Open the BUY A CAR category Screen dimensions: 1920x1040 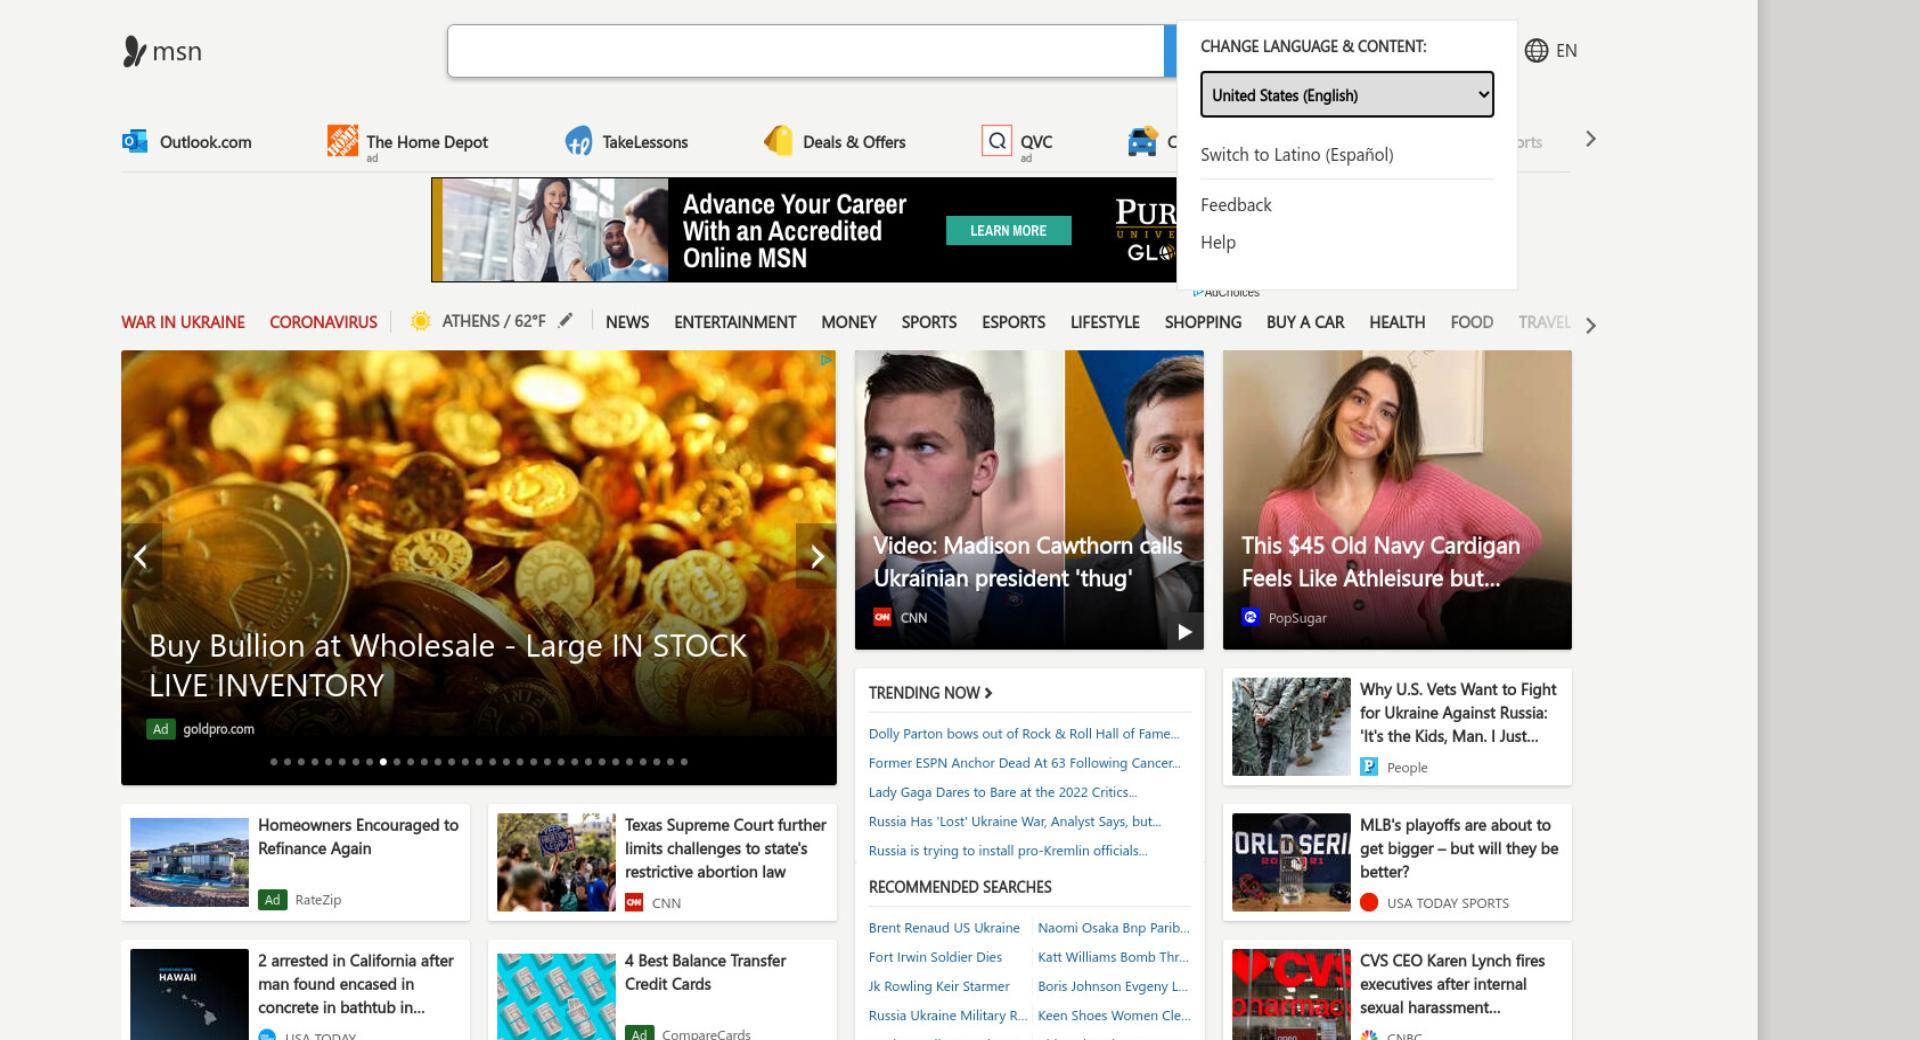[x=1305, y=322]
